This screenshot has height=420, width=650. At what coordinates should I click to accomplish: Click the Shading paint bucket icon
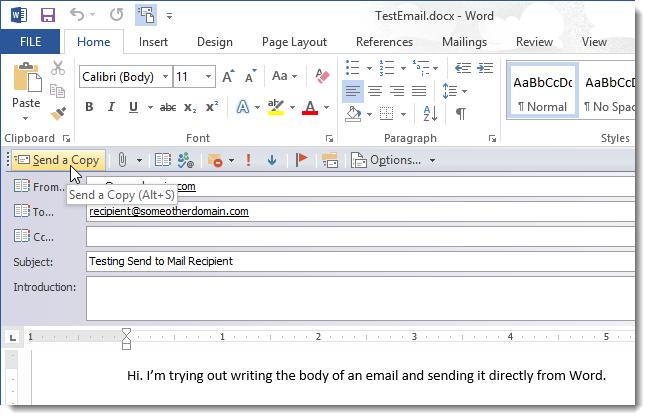tap(353, 114)
